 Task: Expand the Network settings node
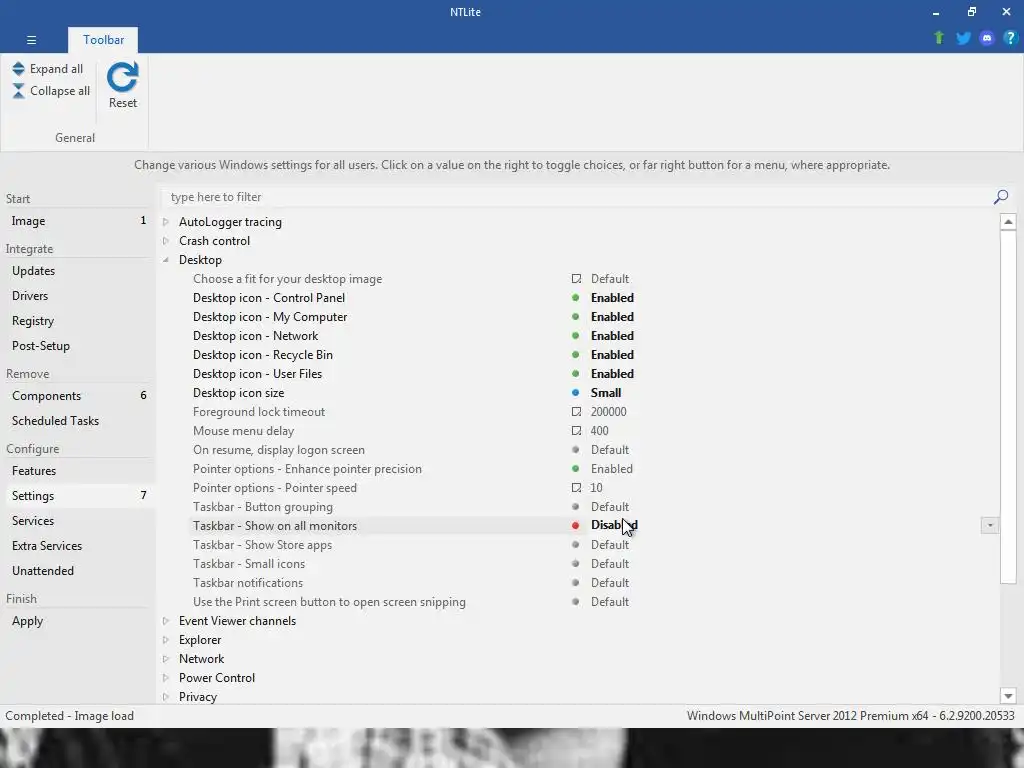click(x=166, y=659)
